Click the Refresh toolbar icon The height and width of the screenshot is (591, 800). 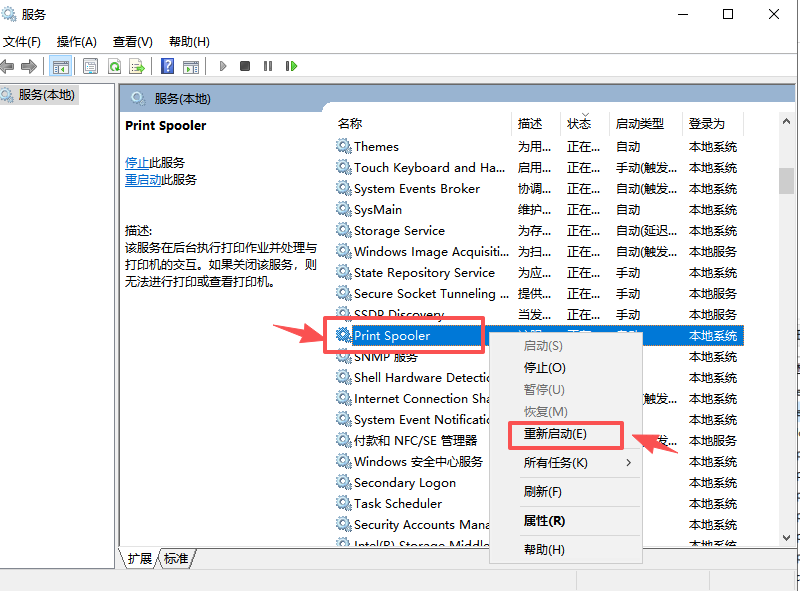click(x=114, y=66)
